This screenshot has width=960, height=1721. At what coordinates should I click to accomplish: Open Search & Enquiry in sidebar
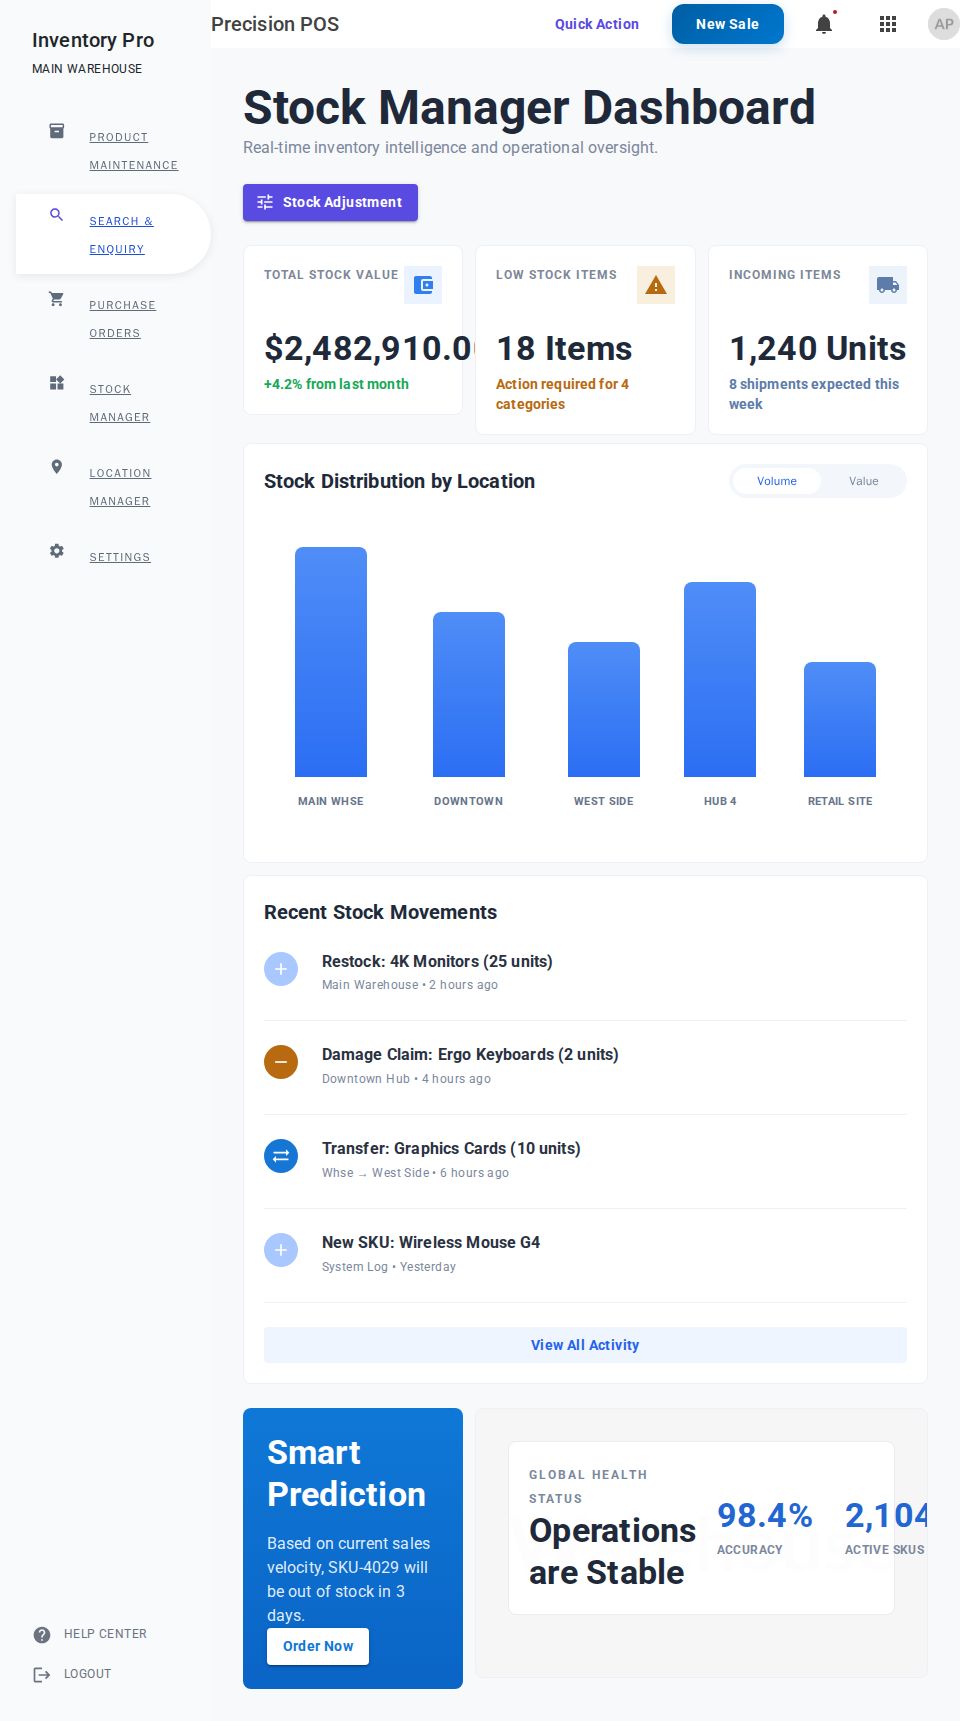[x=121, y=235]
